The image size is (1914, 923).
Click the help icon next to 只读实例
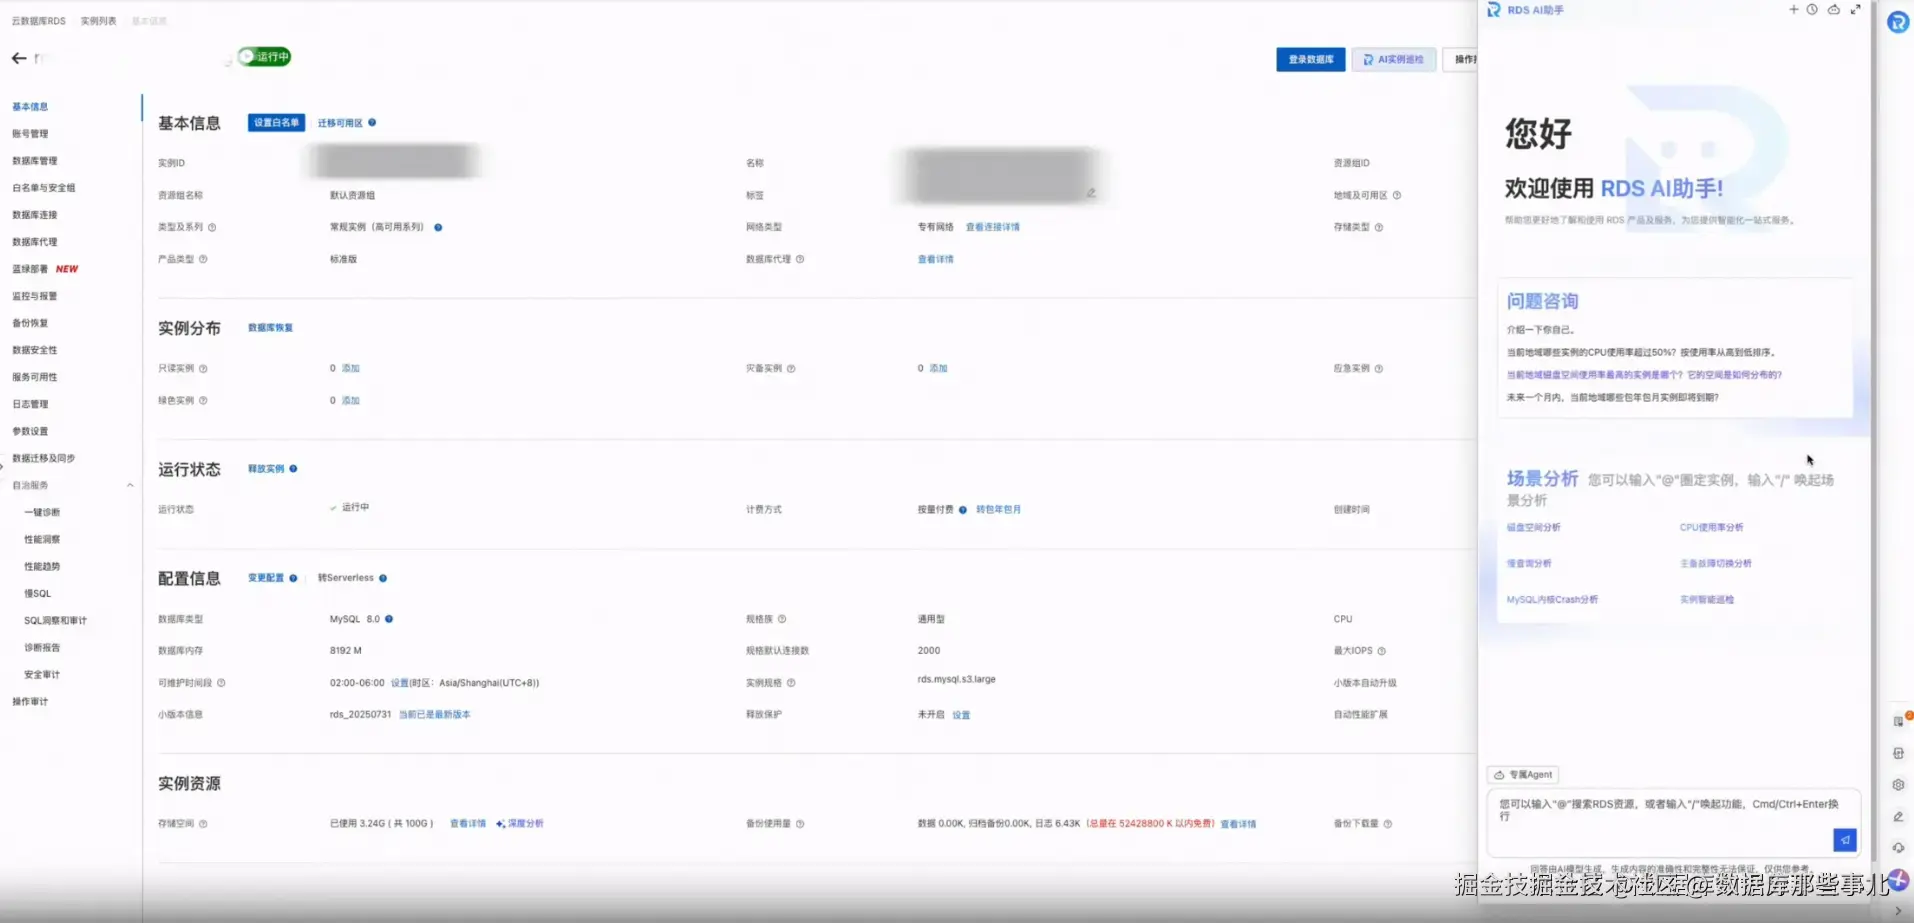tap(203, 368)
